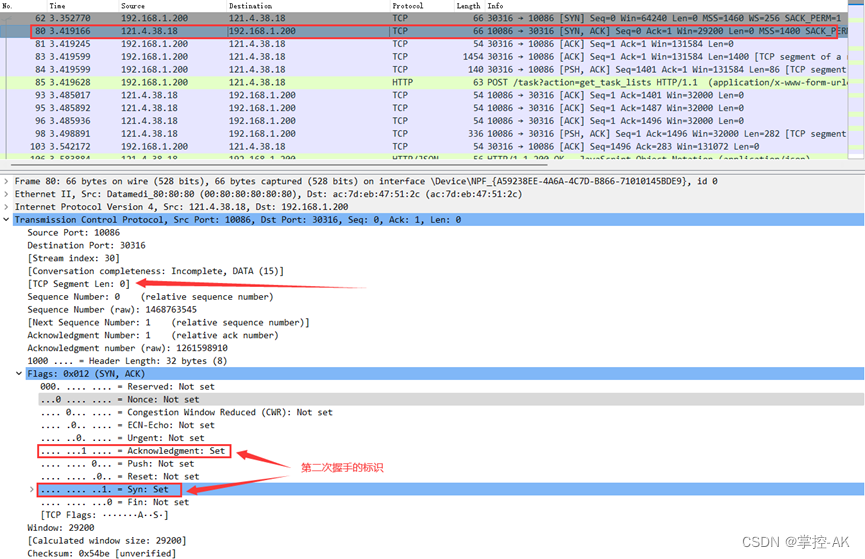This screenshot has width=865, height=559.
Task: Sort packets by Source column header
Action: click(x=133, y=6)
